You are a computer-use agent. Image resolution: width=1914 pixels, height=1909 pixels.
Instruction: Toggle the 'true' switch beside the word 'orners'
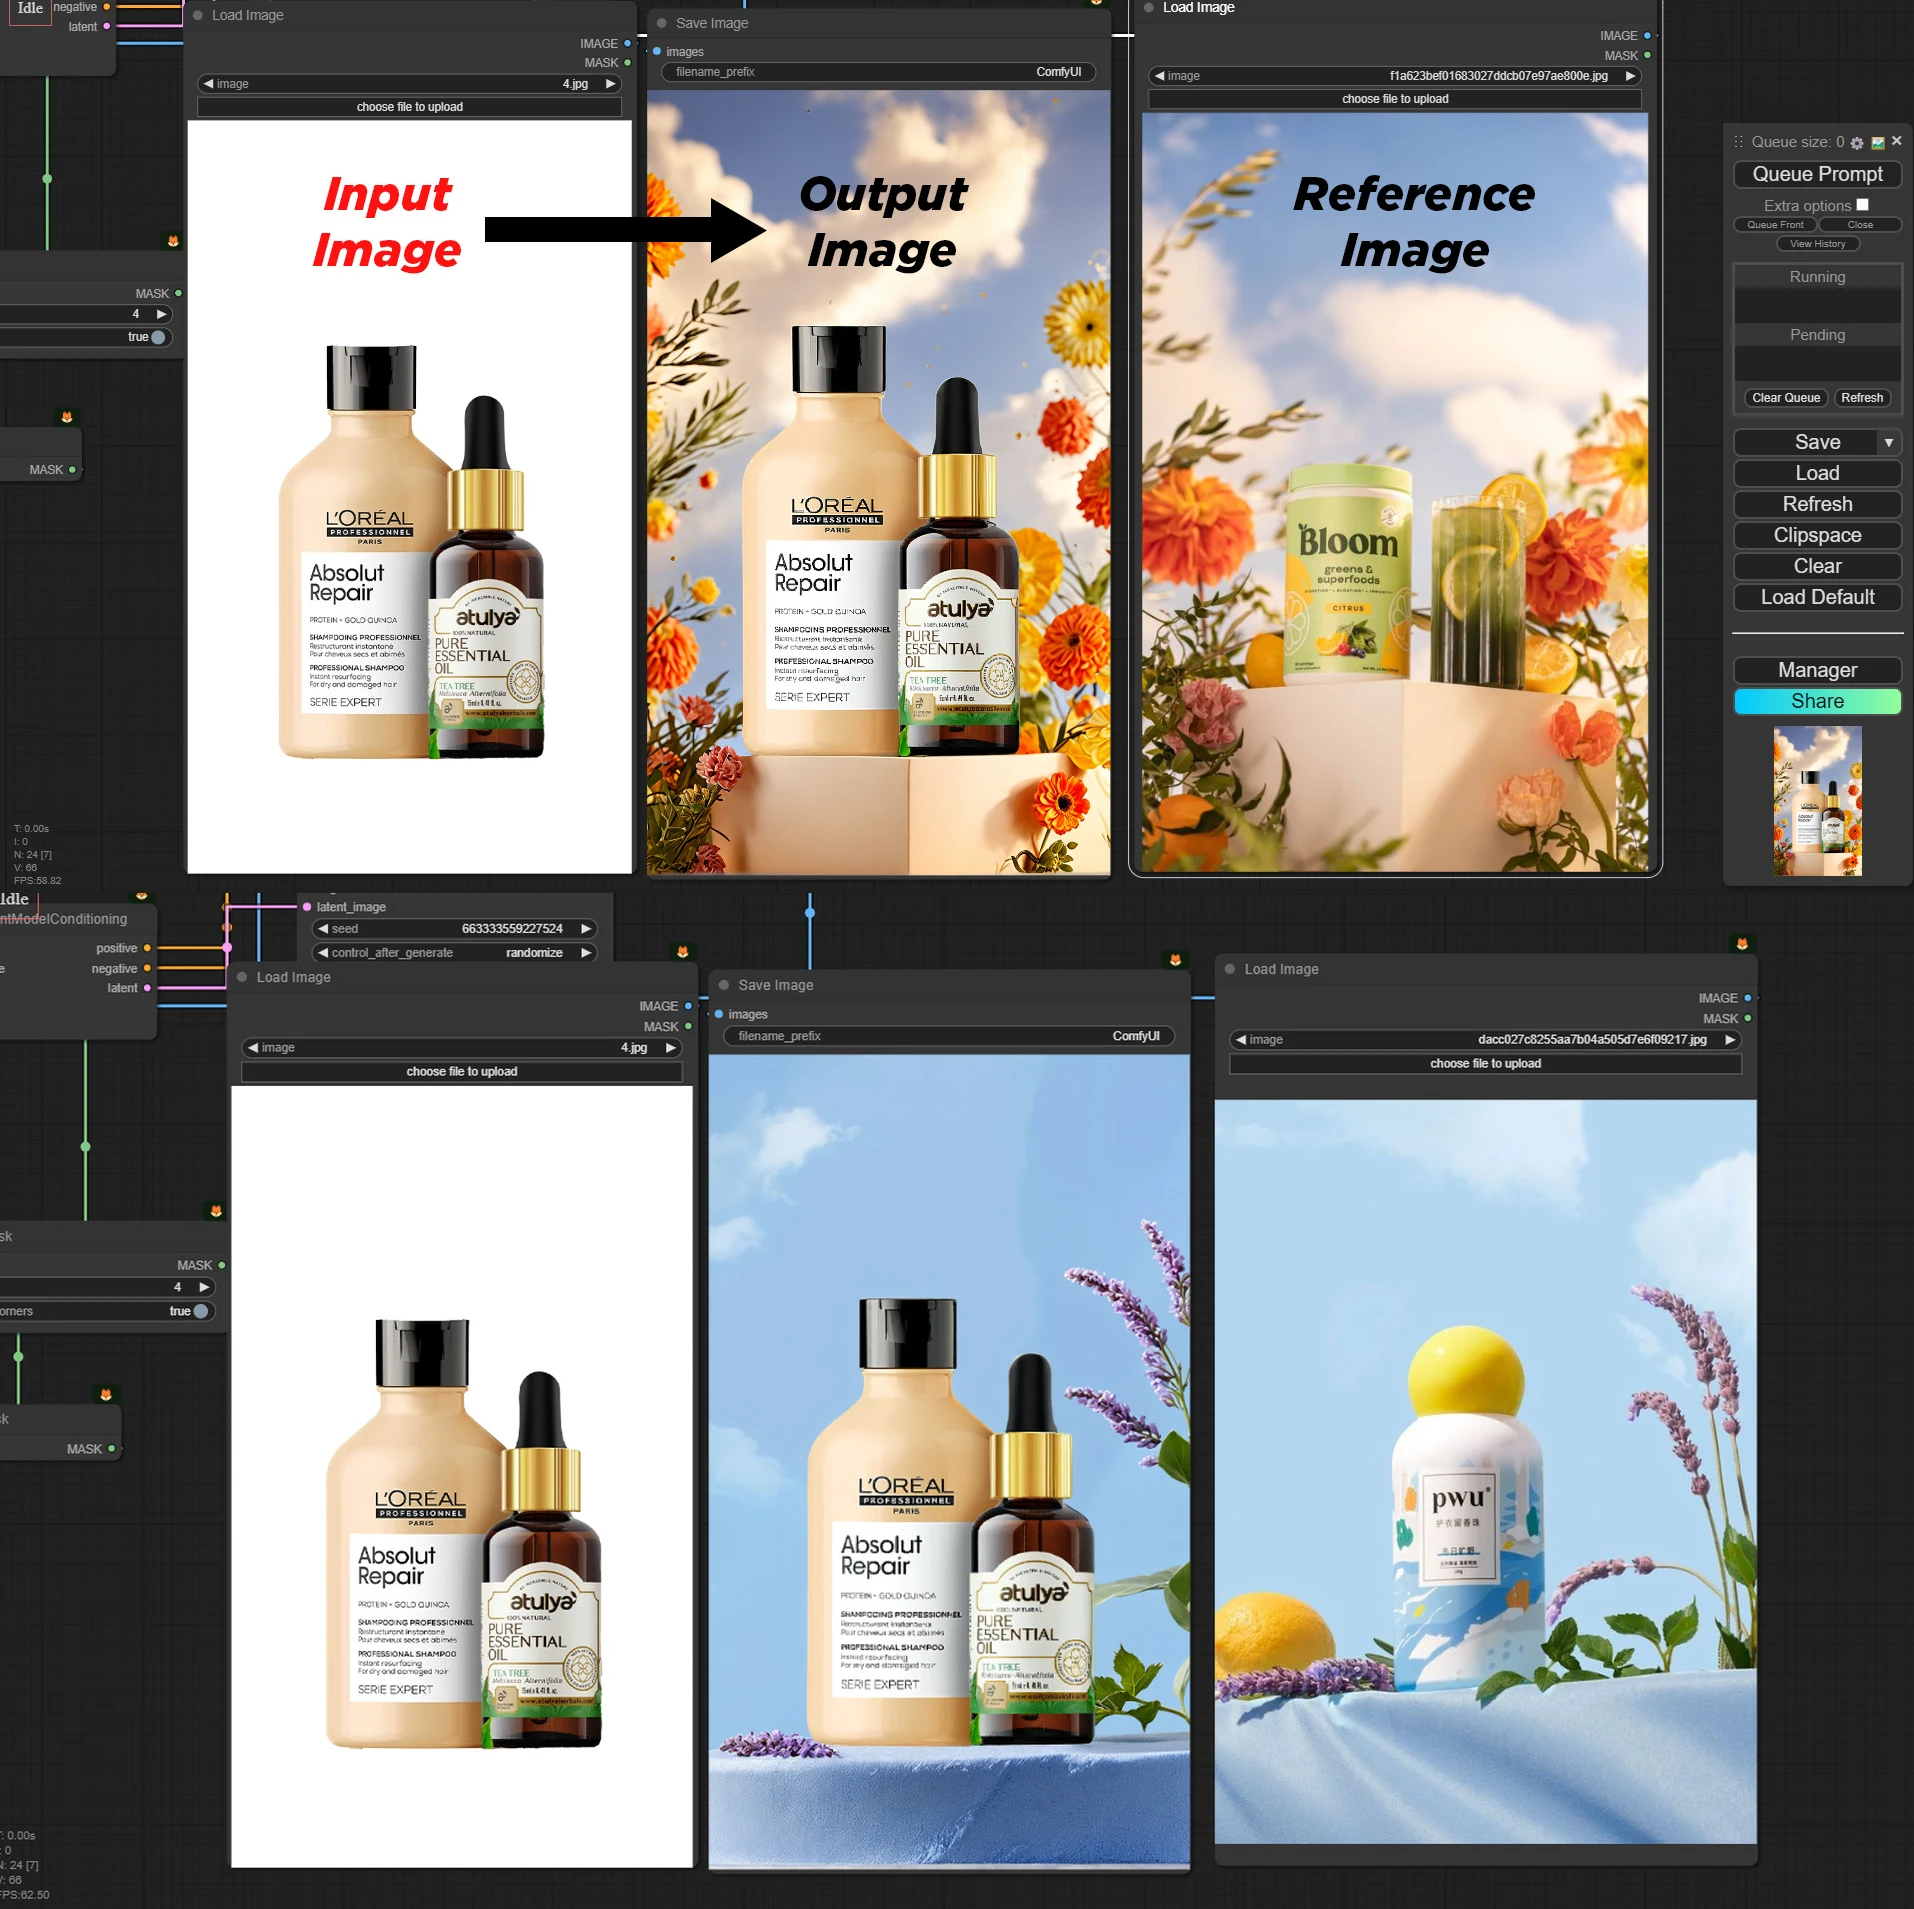(201, 1311)
